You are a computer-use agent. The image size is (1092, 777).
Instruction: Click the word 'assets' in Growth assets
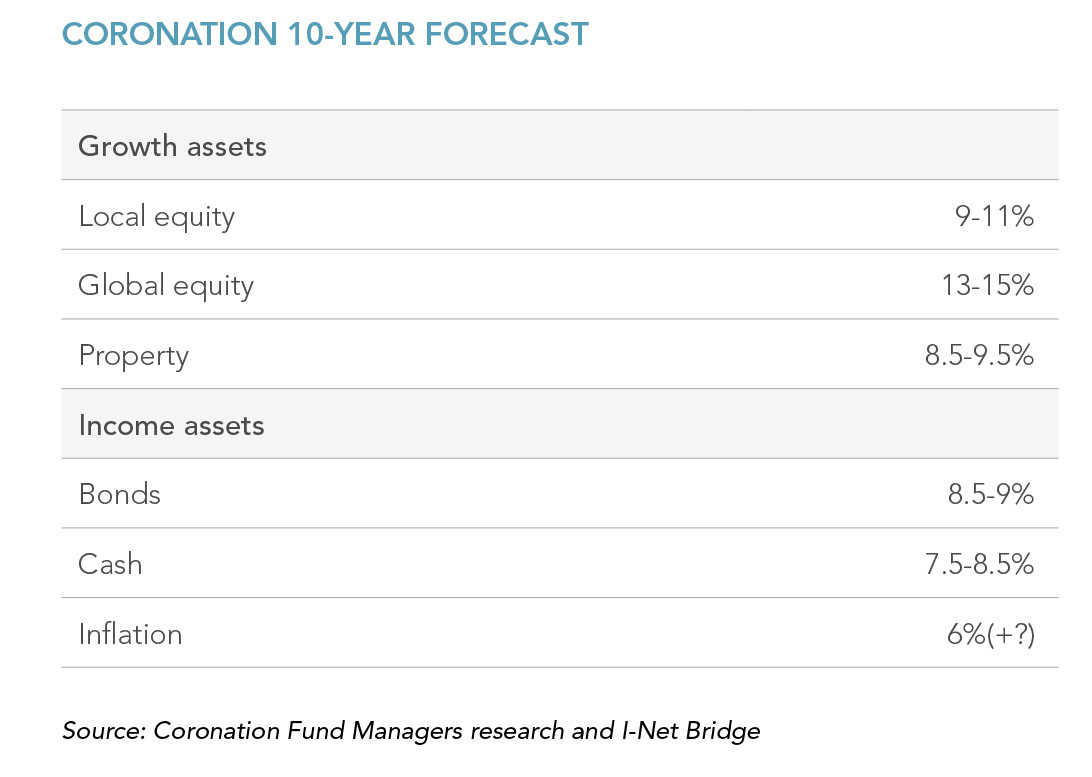[226, 147]
